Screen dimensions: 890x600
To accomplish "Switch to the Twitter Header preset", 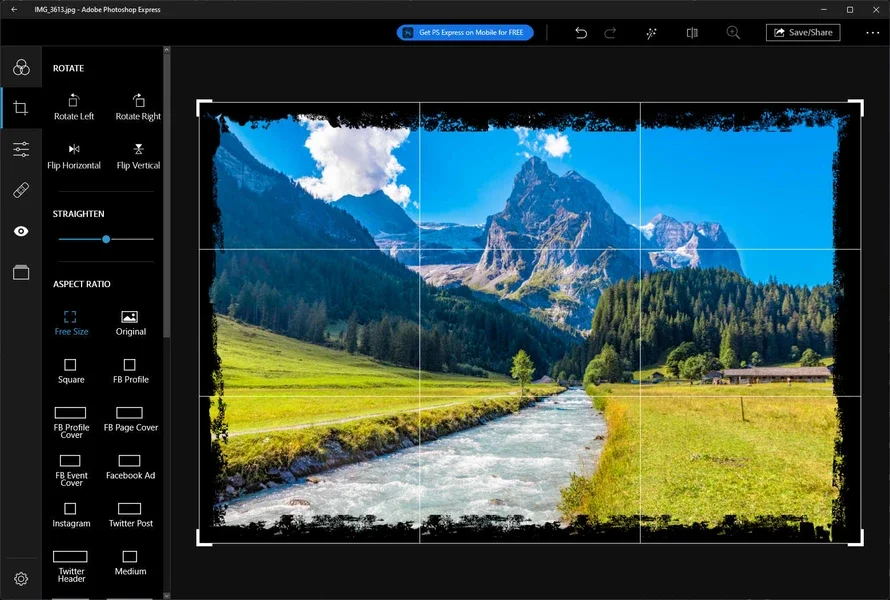I will [x=70, y=563].
